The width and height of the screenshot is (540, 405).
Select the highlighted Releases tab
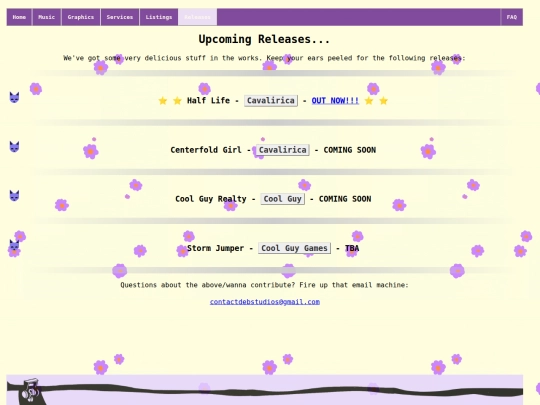coord(197,17)
